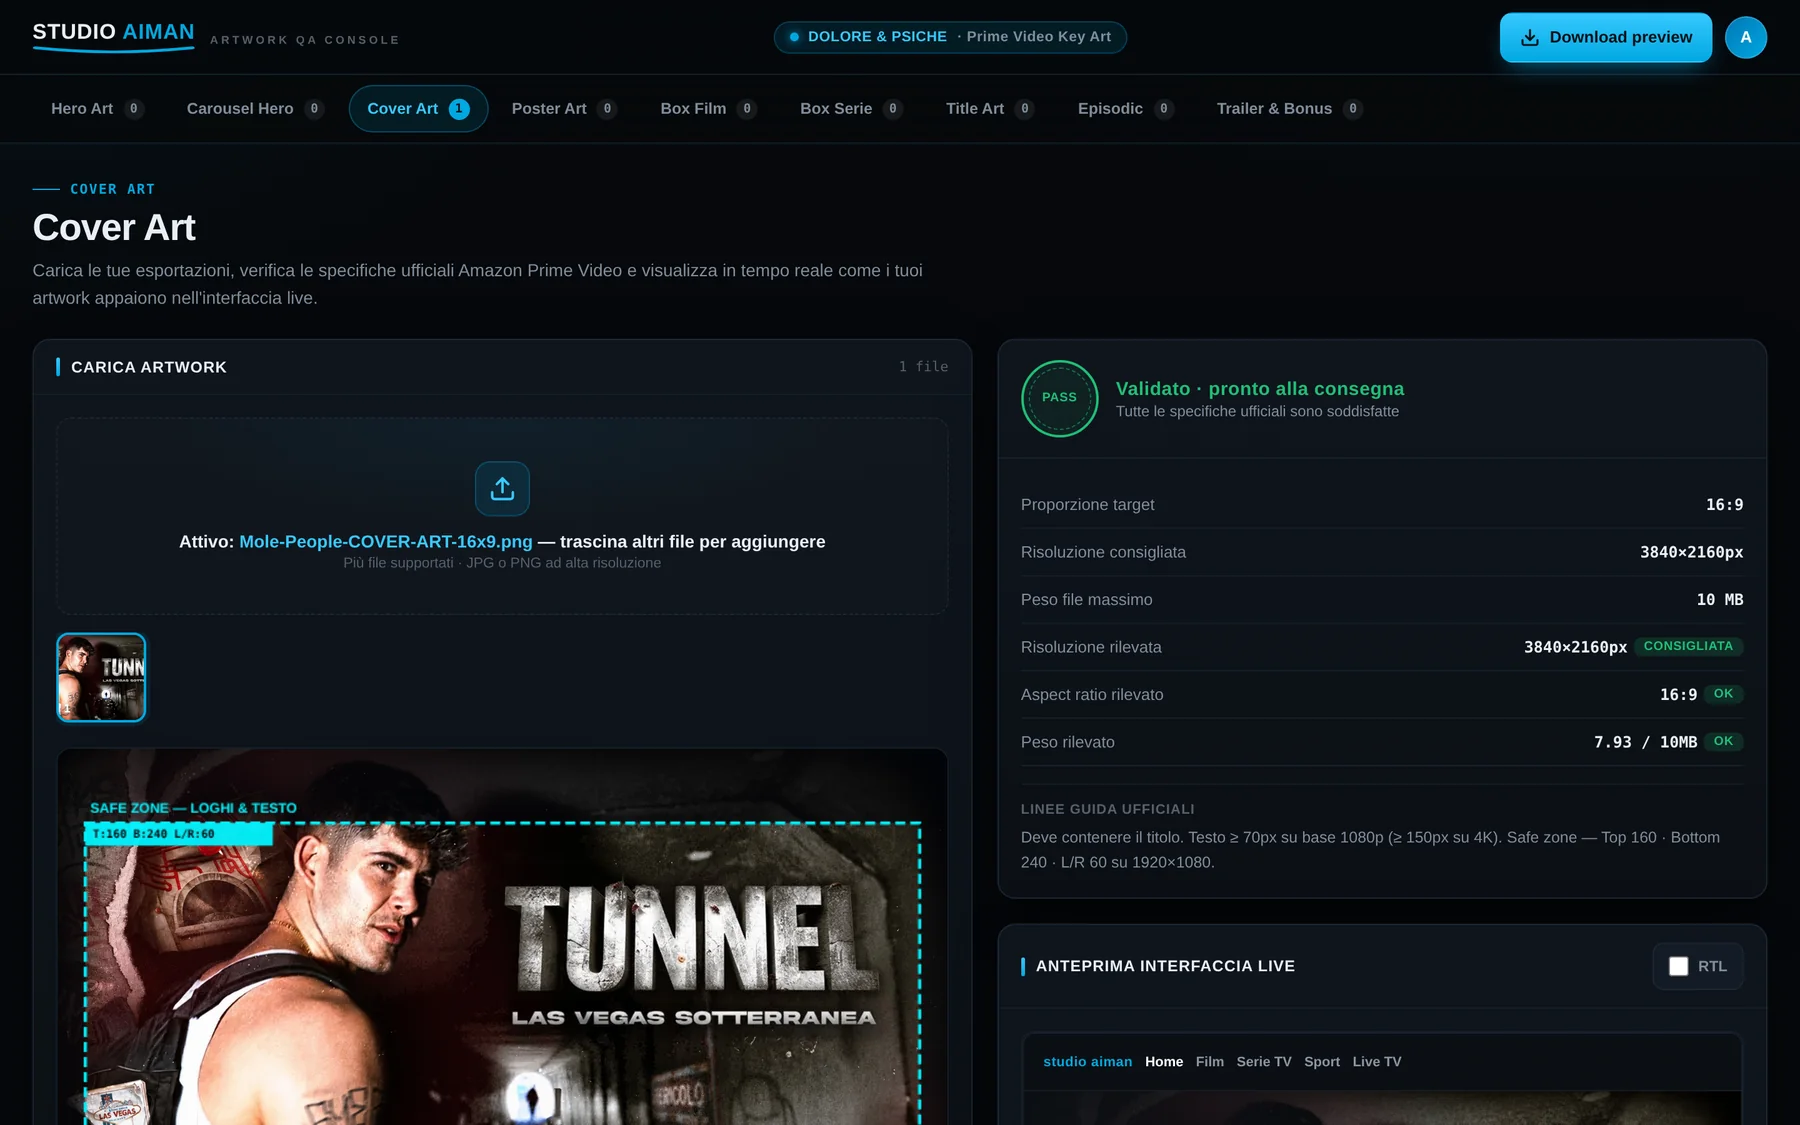Click the 16:9 Proporzione target value
1800x1125 pixels.
click(1725, 505)
